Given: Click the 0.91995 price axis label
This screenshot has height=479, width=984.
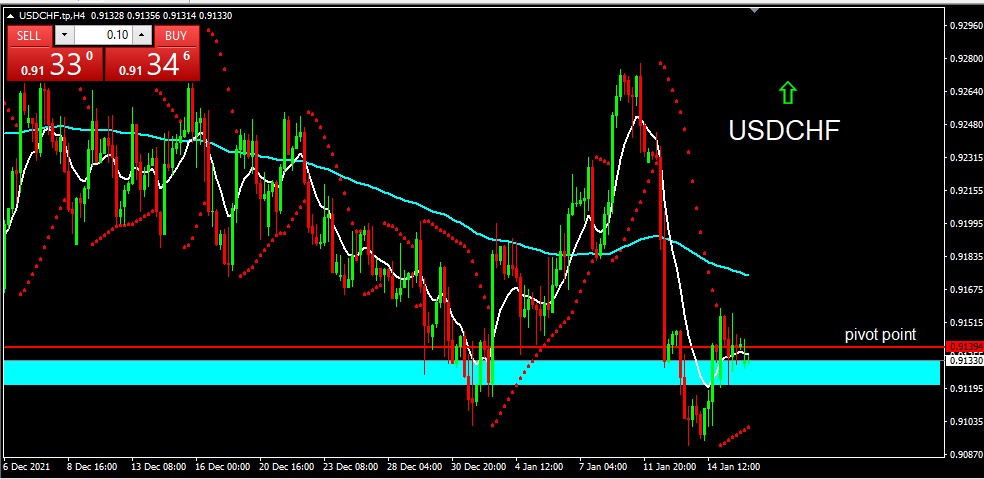Looking at the screenshot, I should pyautogui.click(x=965, y=223).
